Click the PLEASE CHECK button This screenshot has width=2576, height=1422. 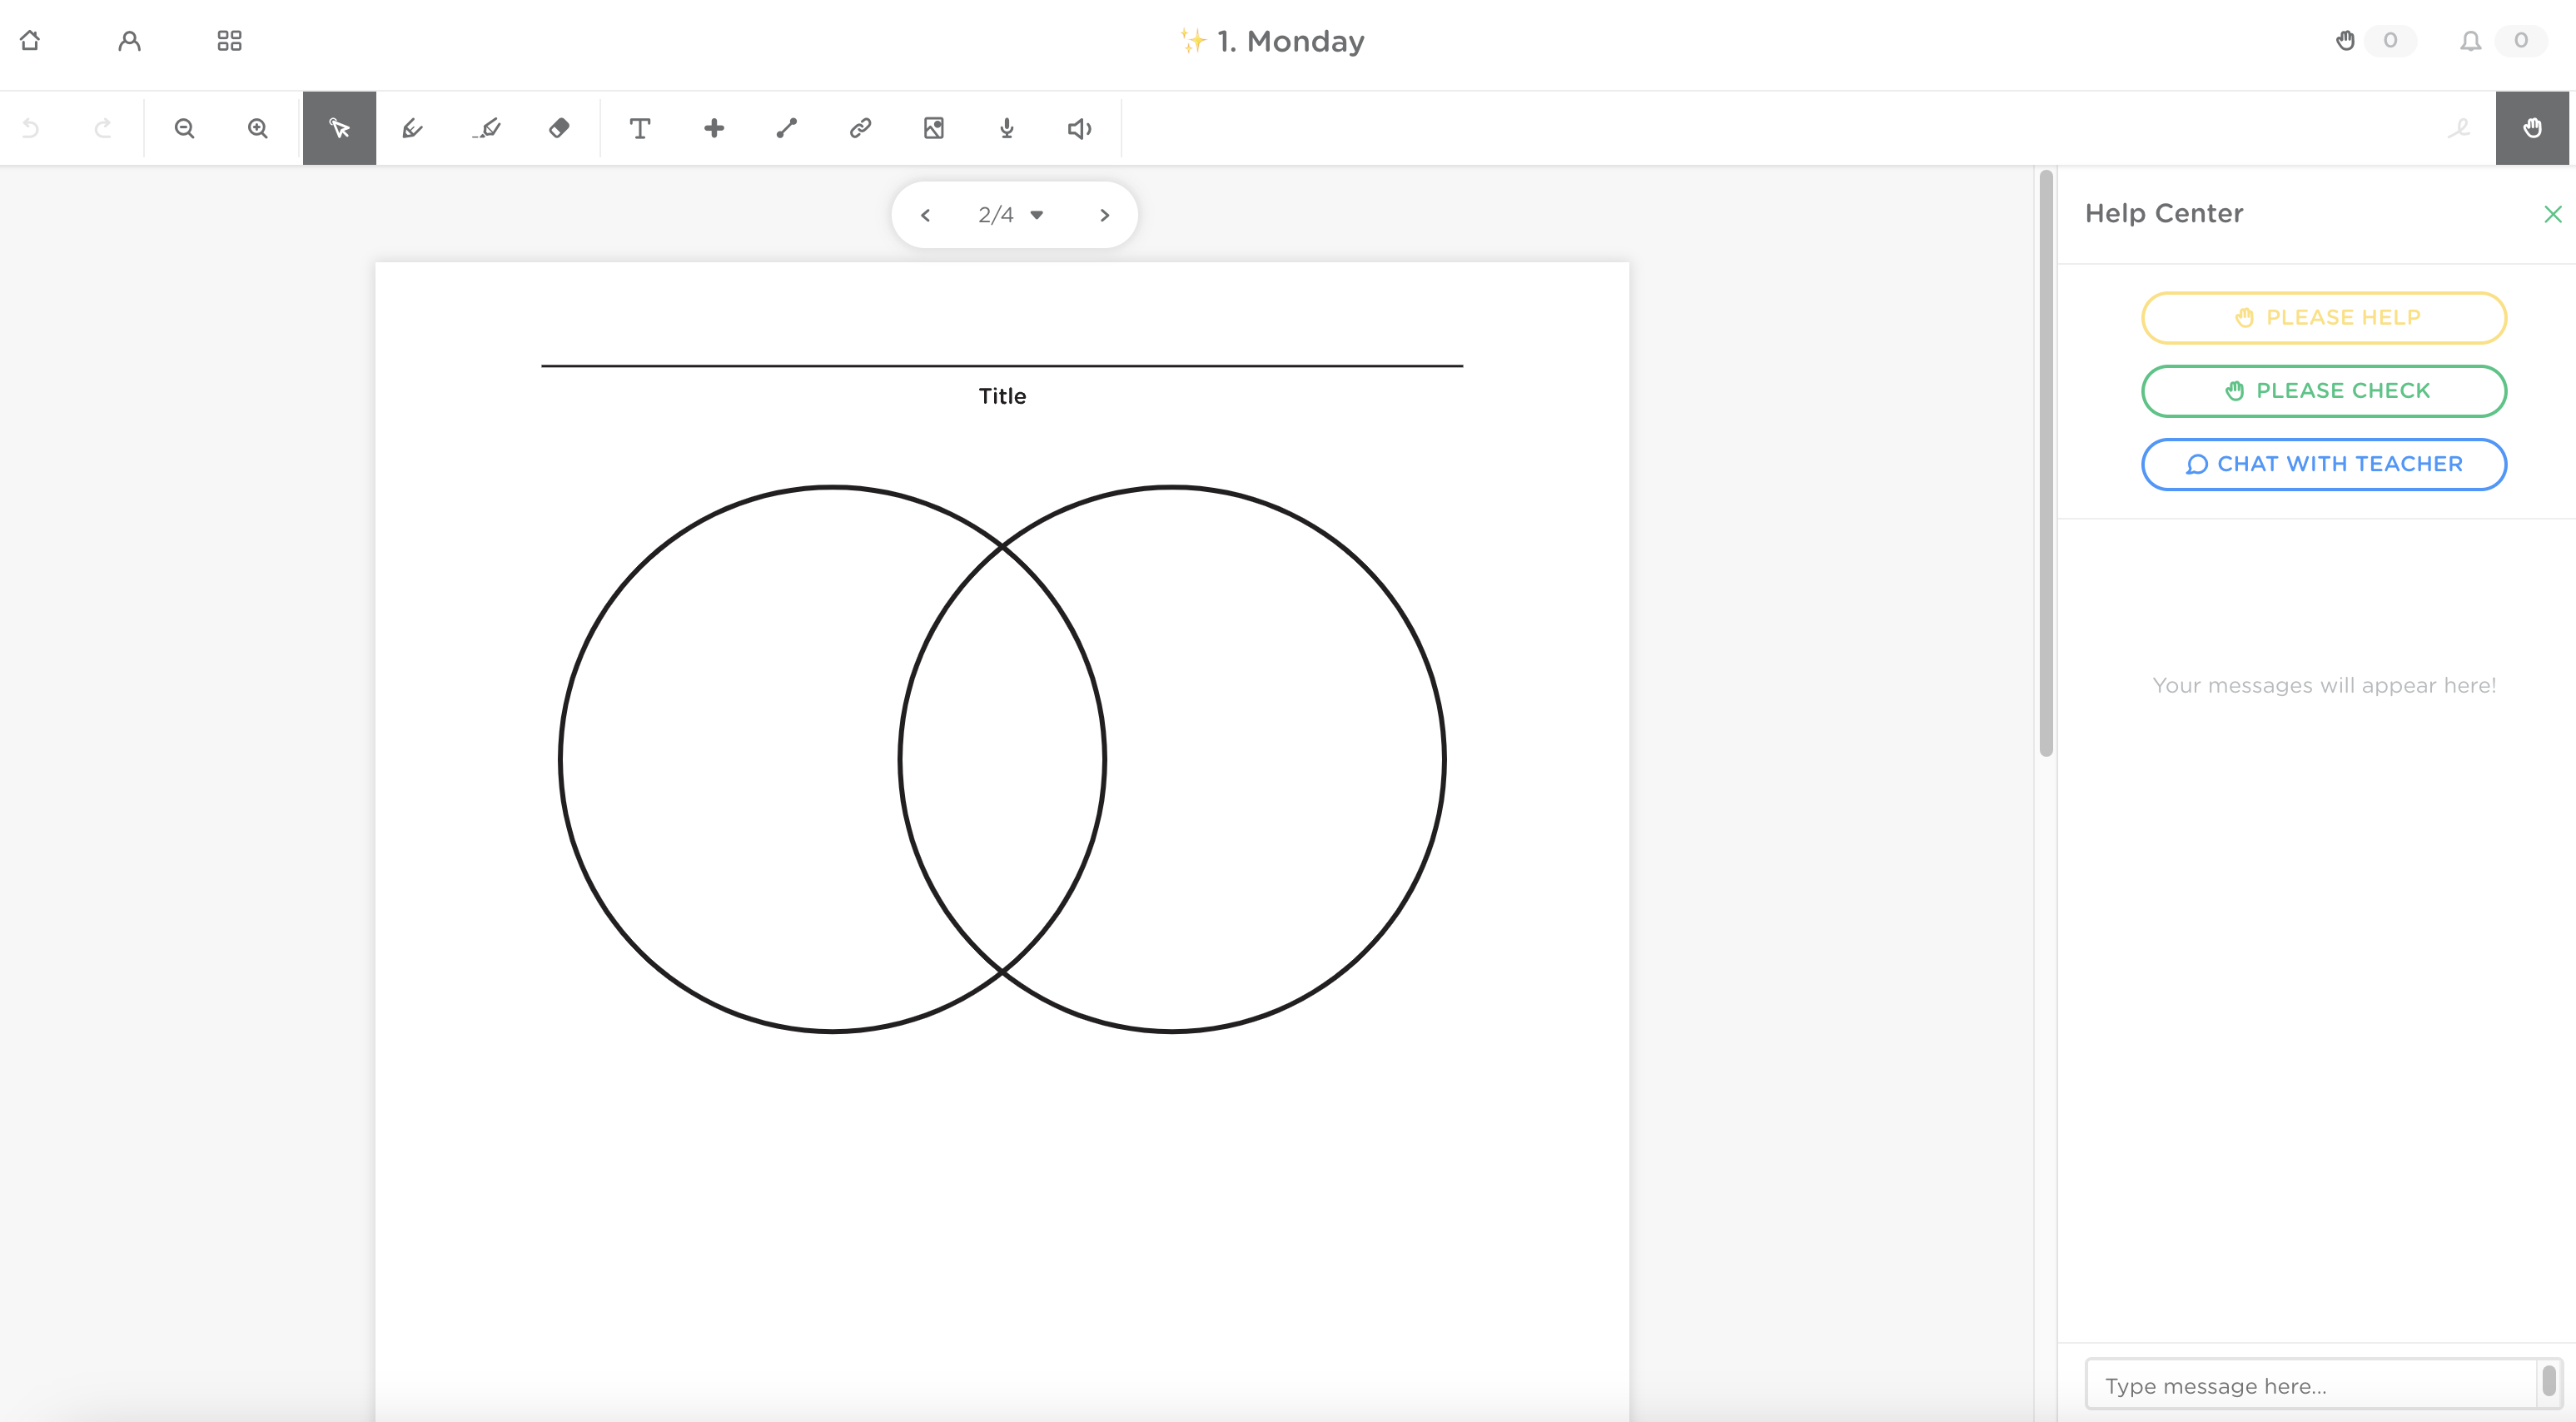pyautogui.click(x=2323, y=390)
